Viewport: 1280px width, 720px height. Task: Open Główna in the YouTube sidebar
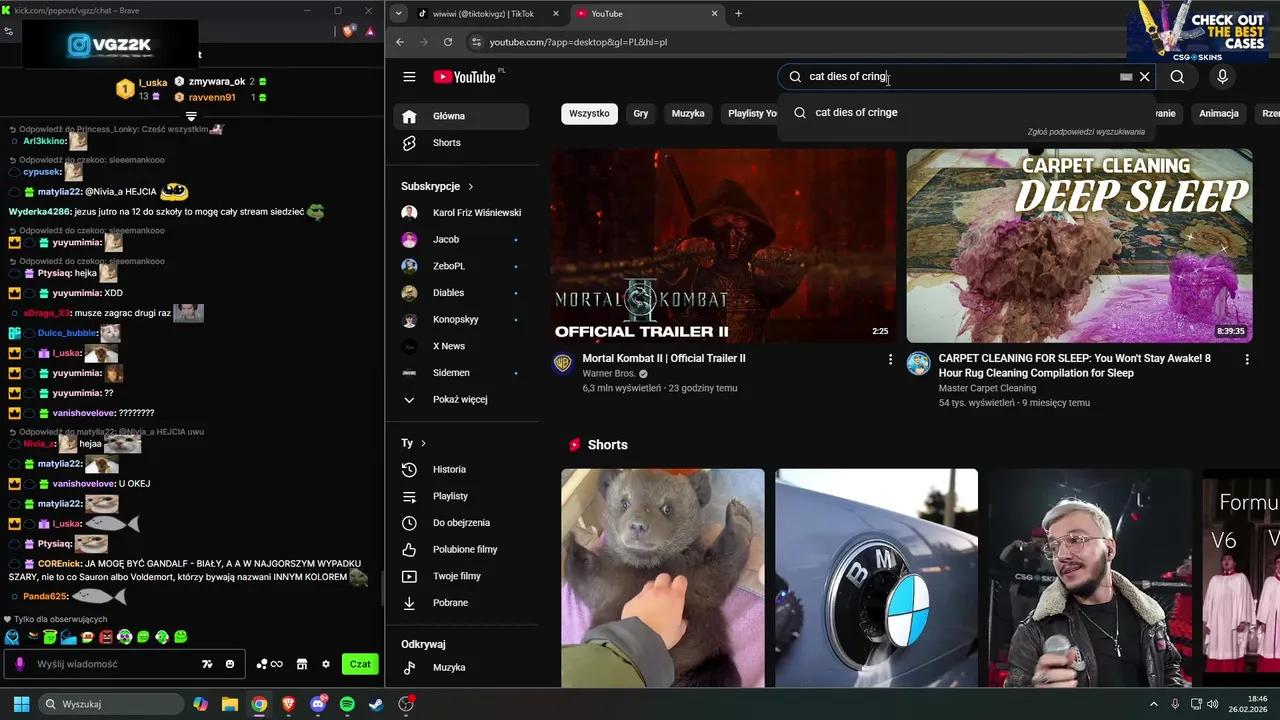[x=461, y=116]
